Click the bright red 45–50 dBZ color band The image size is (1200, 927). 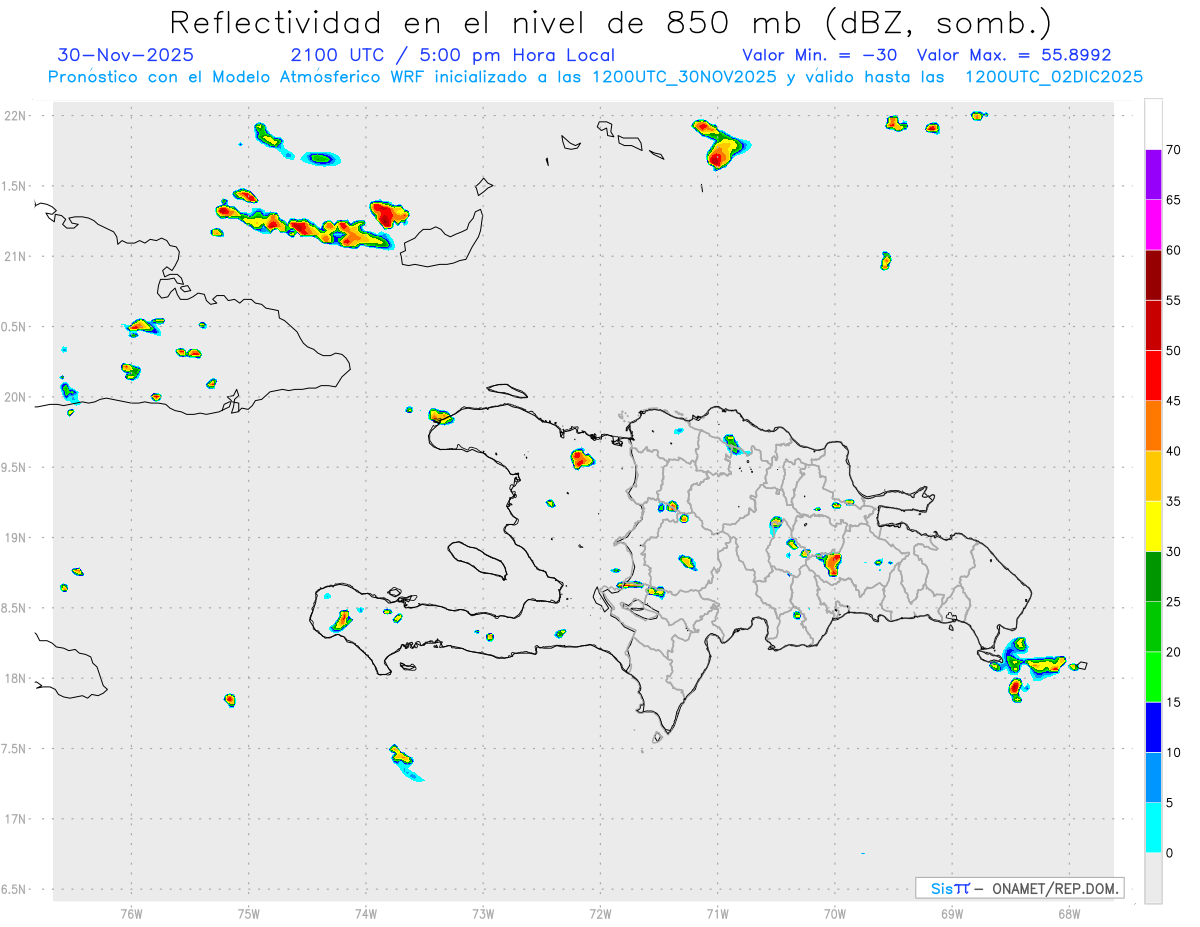(1153, 376)
